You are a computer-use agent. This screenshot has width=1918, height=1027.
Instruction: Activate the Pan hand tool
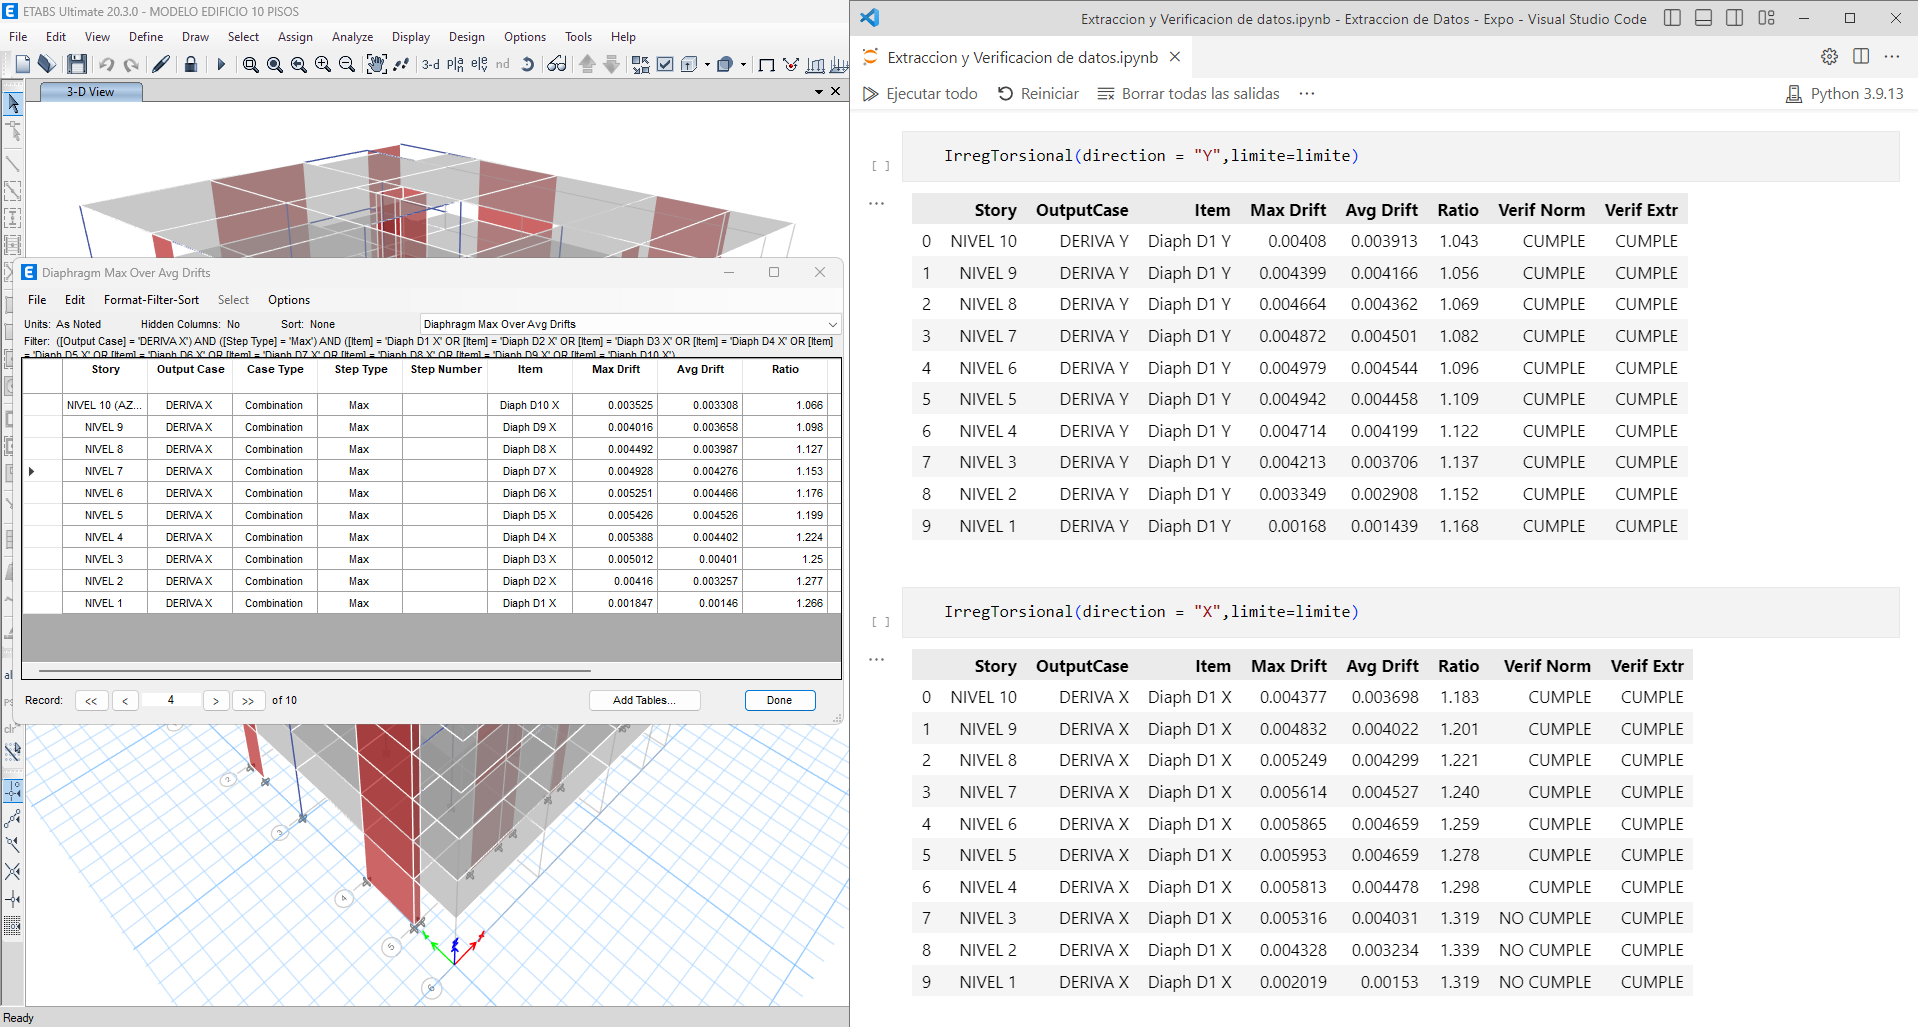tap(376, 64)
